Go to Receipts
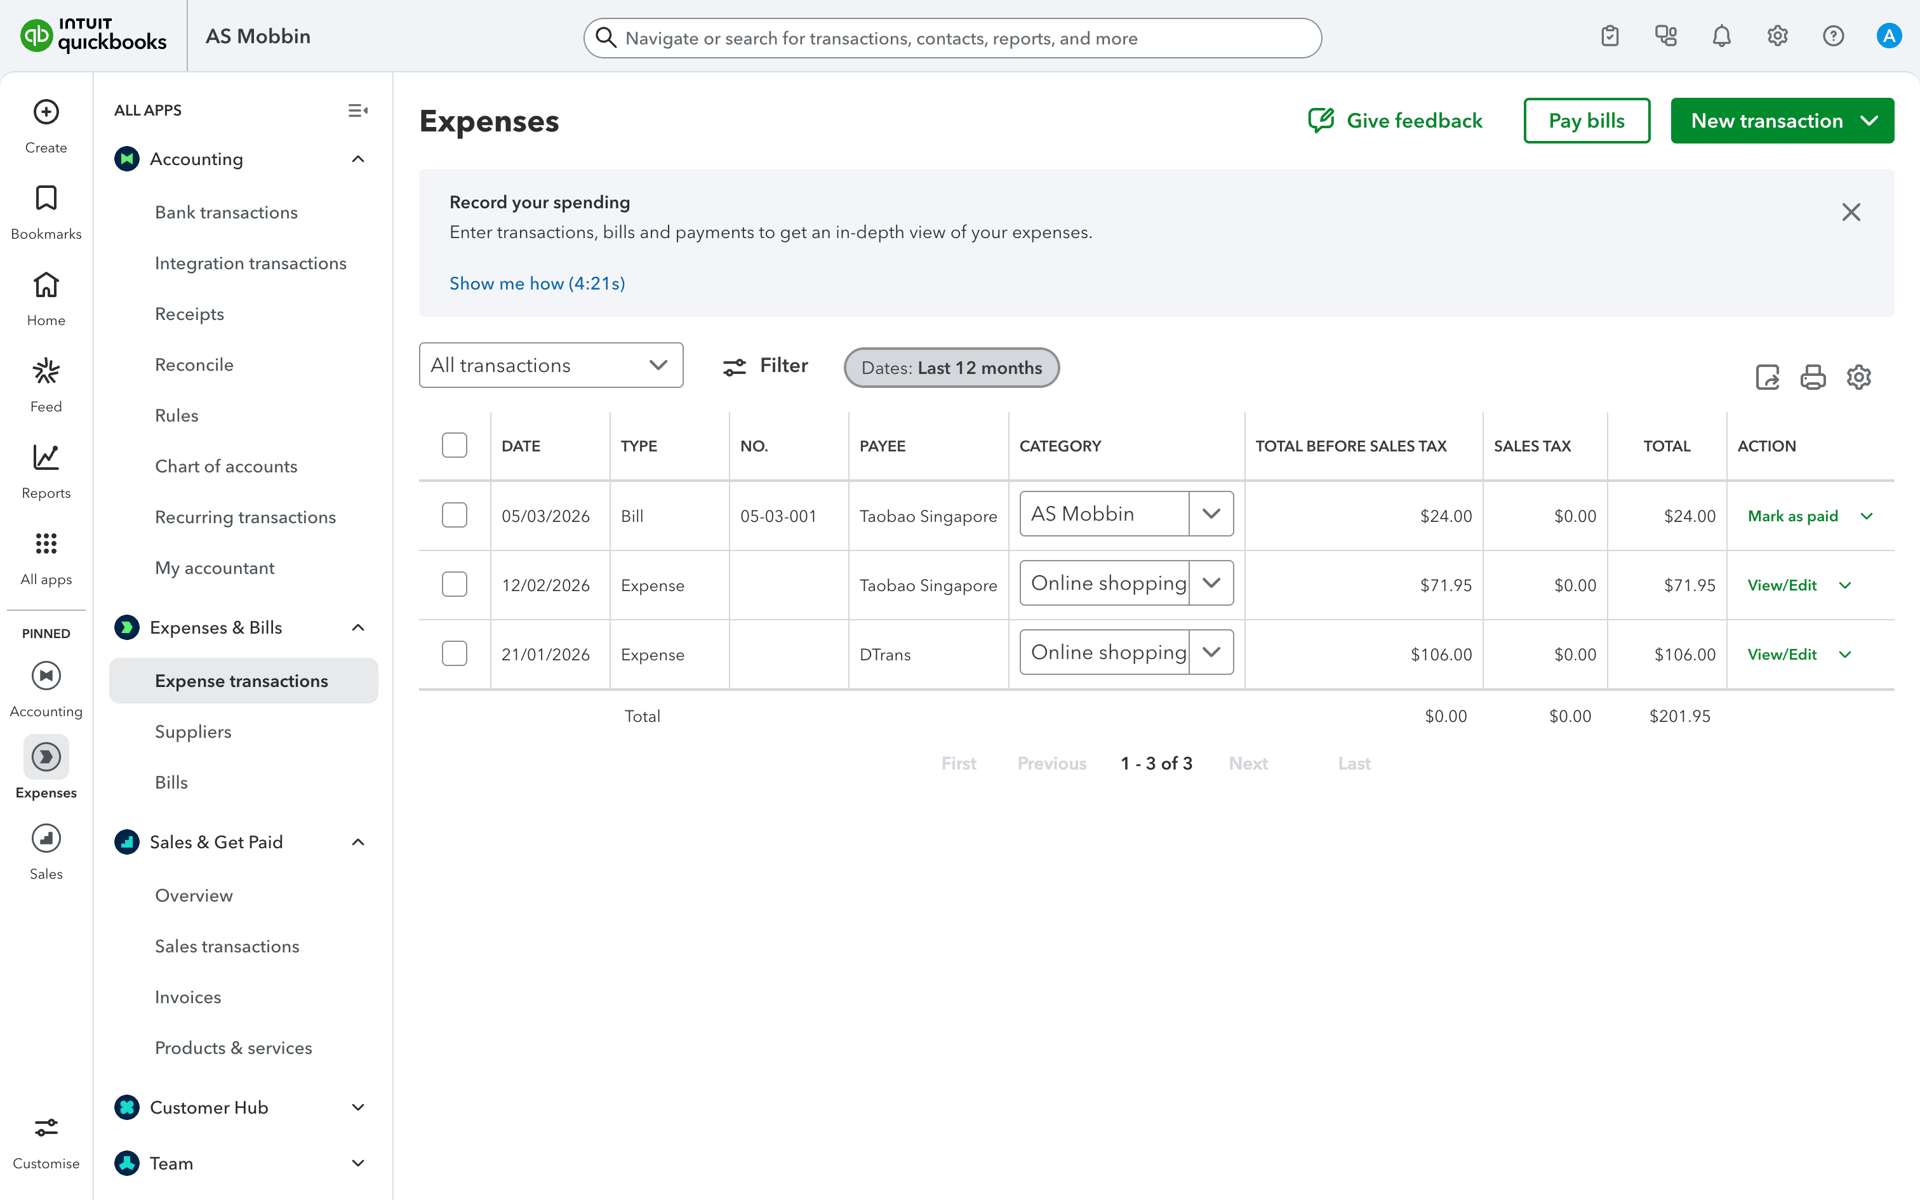The width and height of the screenshot is (1920, 1200). tap(190, 314)
